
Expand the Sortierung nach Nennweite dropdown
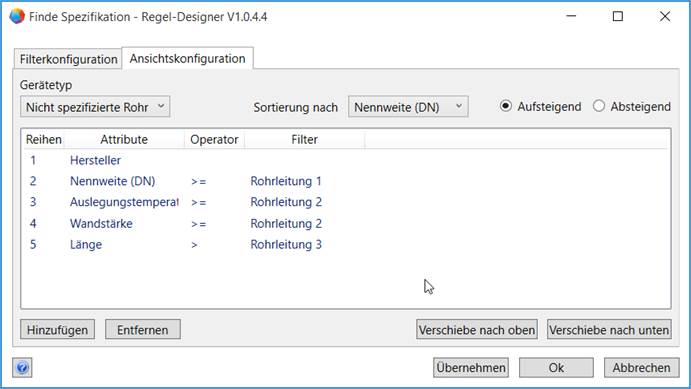(x=408, y=107)
